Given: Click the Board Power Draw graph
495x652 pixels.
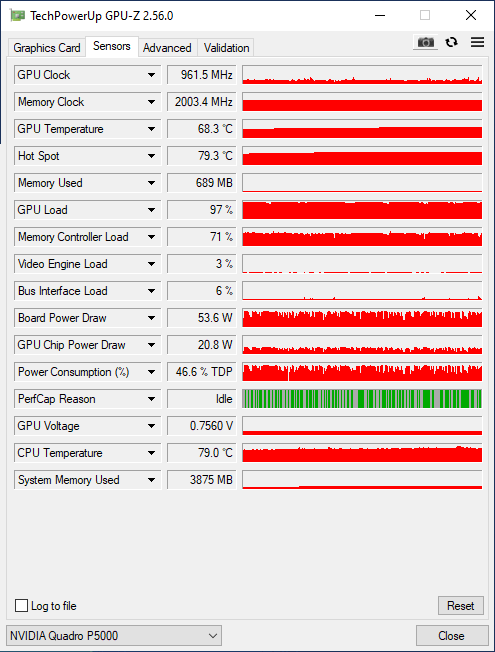Looking at the screenshot, I should pyautogui.click(x=362, y=318).
